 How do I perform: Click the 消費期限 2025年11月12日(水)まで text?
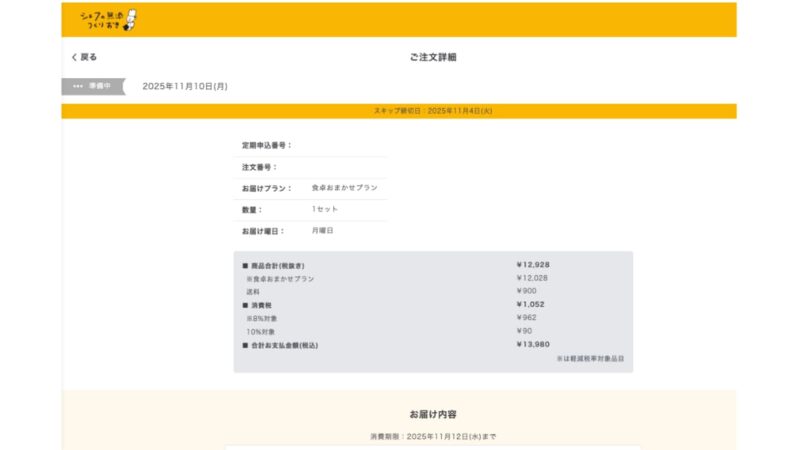(x=433, y=437)
